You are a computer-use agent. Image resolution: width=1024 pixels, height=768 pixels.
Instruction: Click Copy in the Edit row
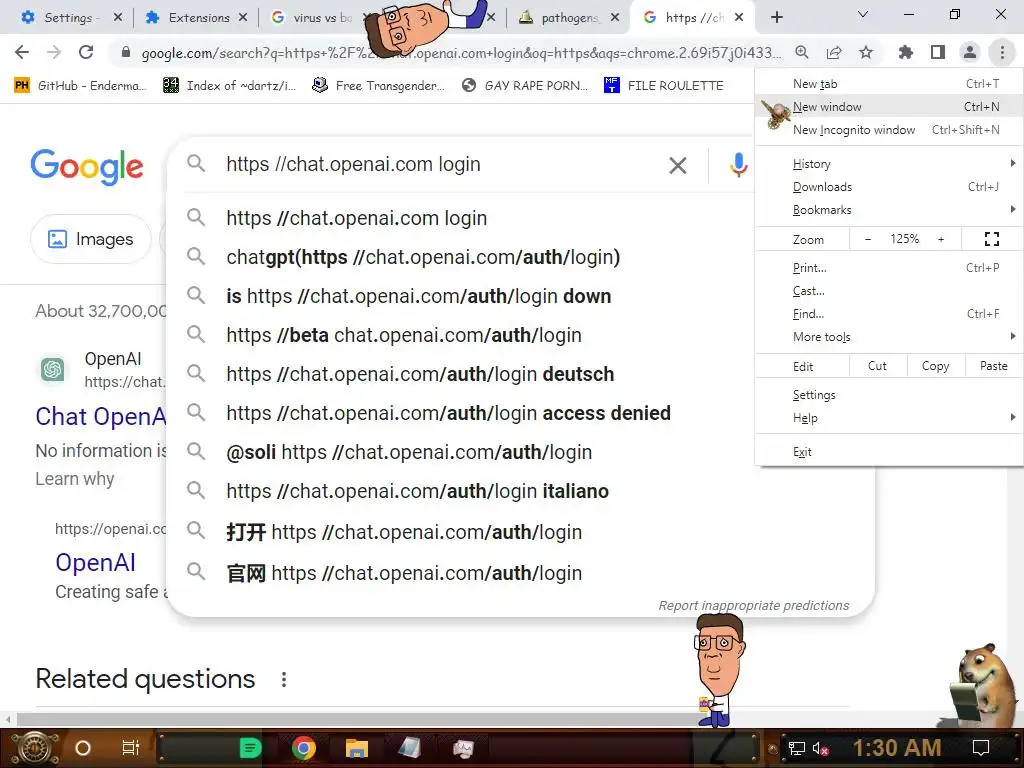(935, 366)
